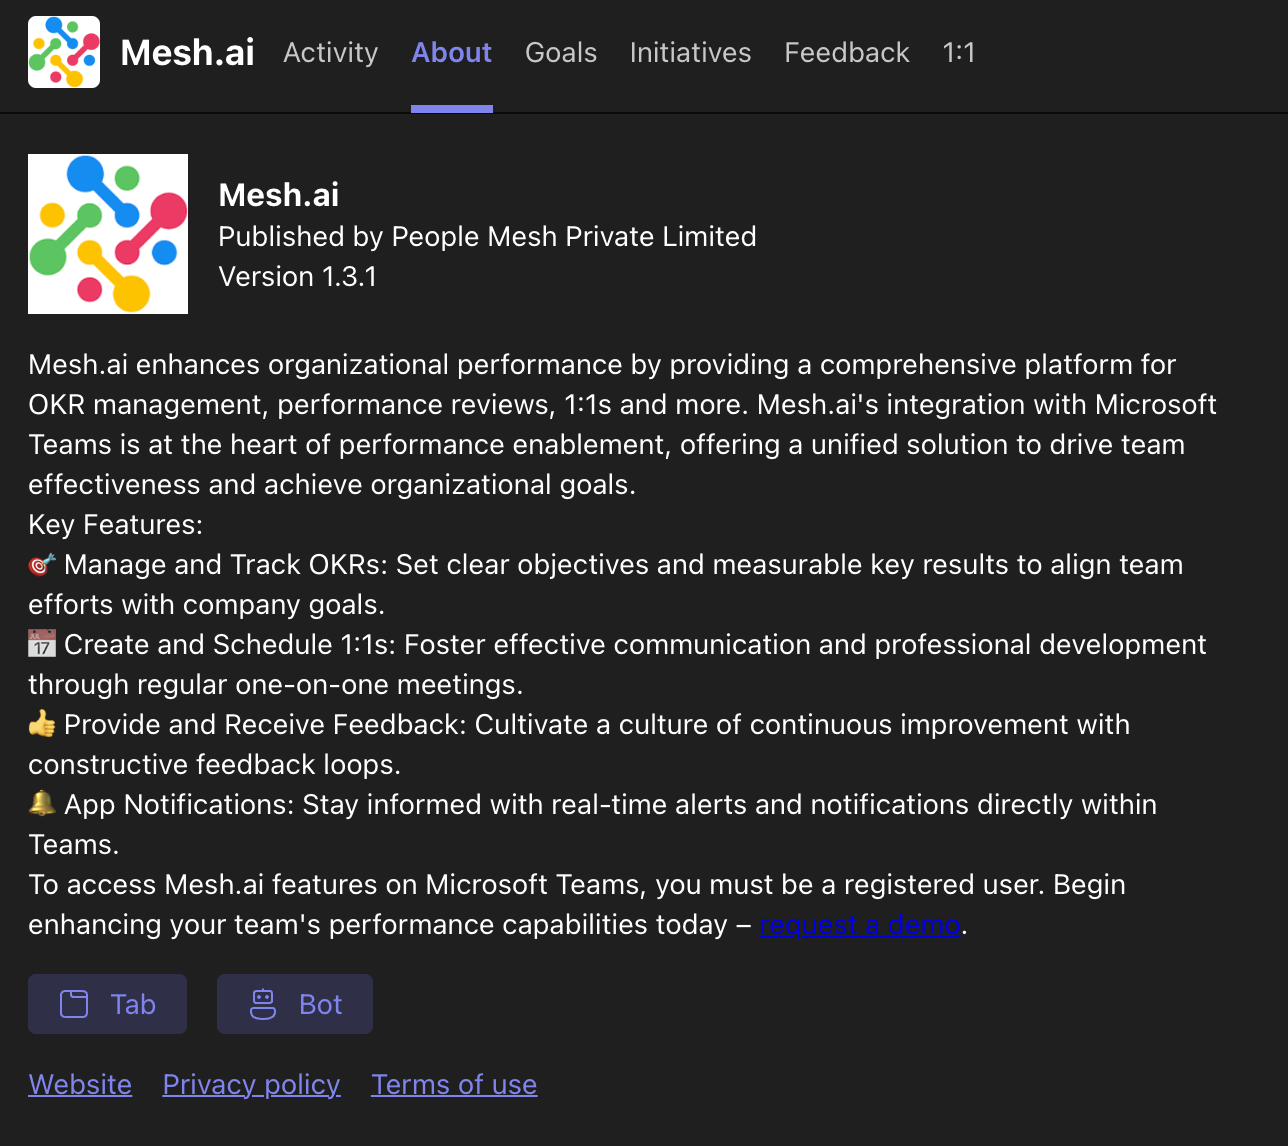Select the tab icon inside the Tab button
This screenshot has height=1146, width=1288.
pyautogui.click(x=75, y=1003)
